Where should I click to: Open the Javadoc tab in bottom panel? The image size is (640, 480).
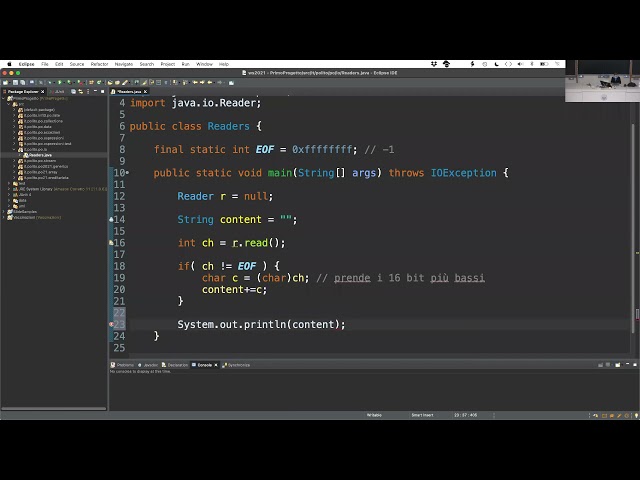point(150,365)
